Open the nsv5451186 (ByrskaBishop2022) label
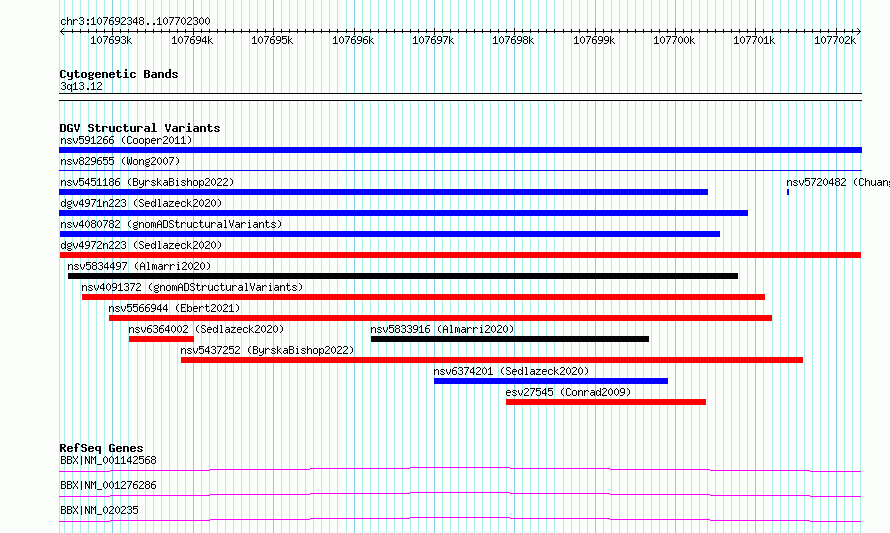The image size is (890, 533). pos(147,182)
